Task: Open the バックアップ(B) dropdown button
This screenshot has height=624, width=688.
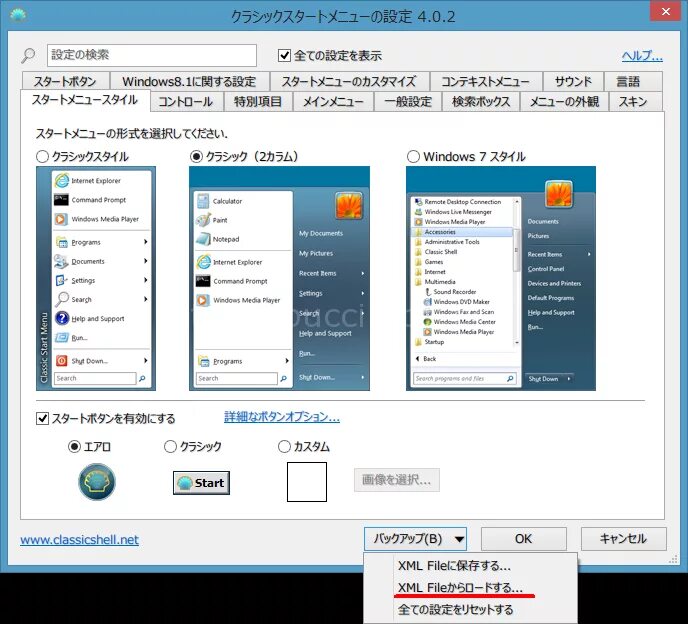Action: click(x=415, y=538)
